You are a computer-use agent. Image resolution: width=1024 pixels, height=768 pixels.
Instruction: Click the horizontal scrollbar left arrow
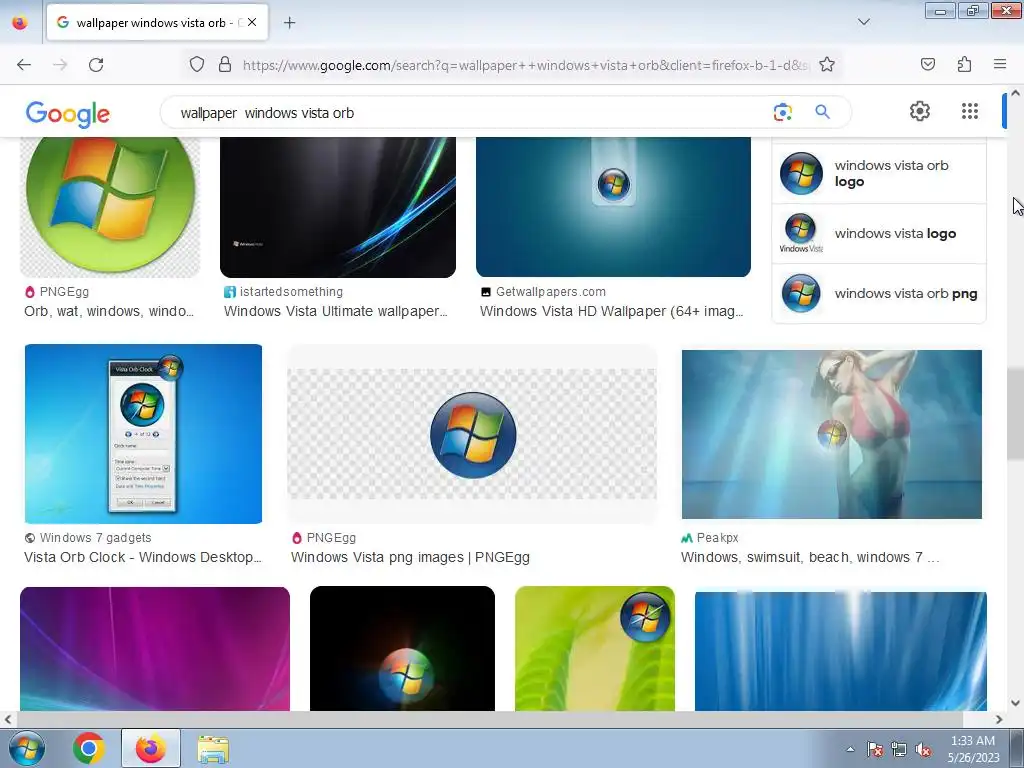(x=7, y=719)
